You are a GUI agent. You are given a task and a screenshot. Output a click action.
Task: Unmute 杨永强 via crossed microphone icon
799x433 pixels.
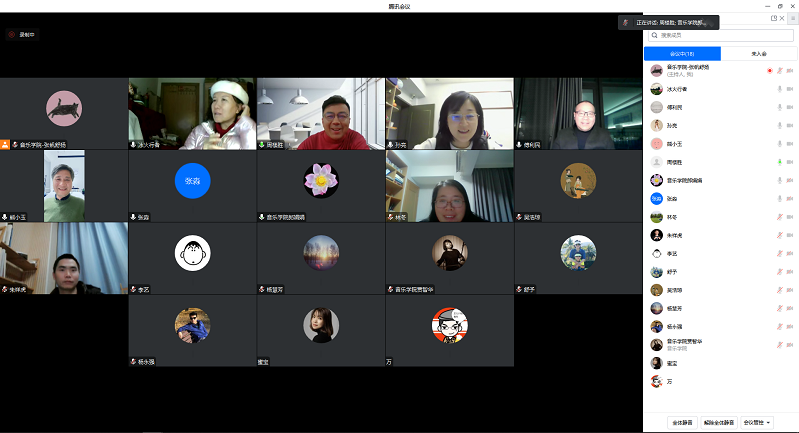tap(780, 327)
